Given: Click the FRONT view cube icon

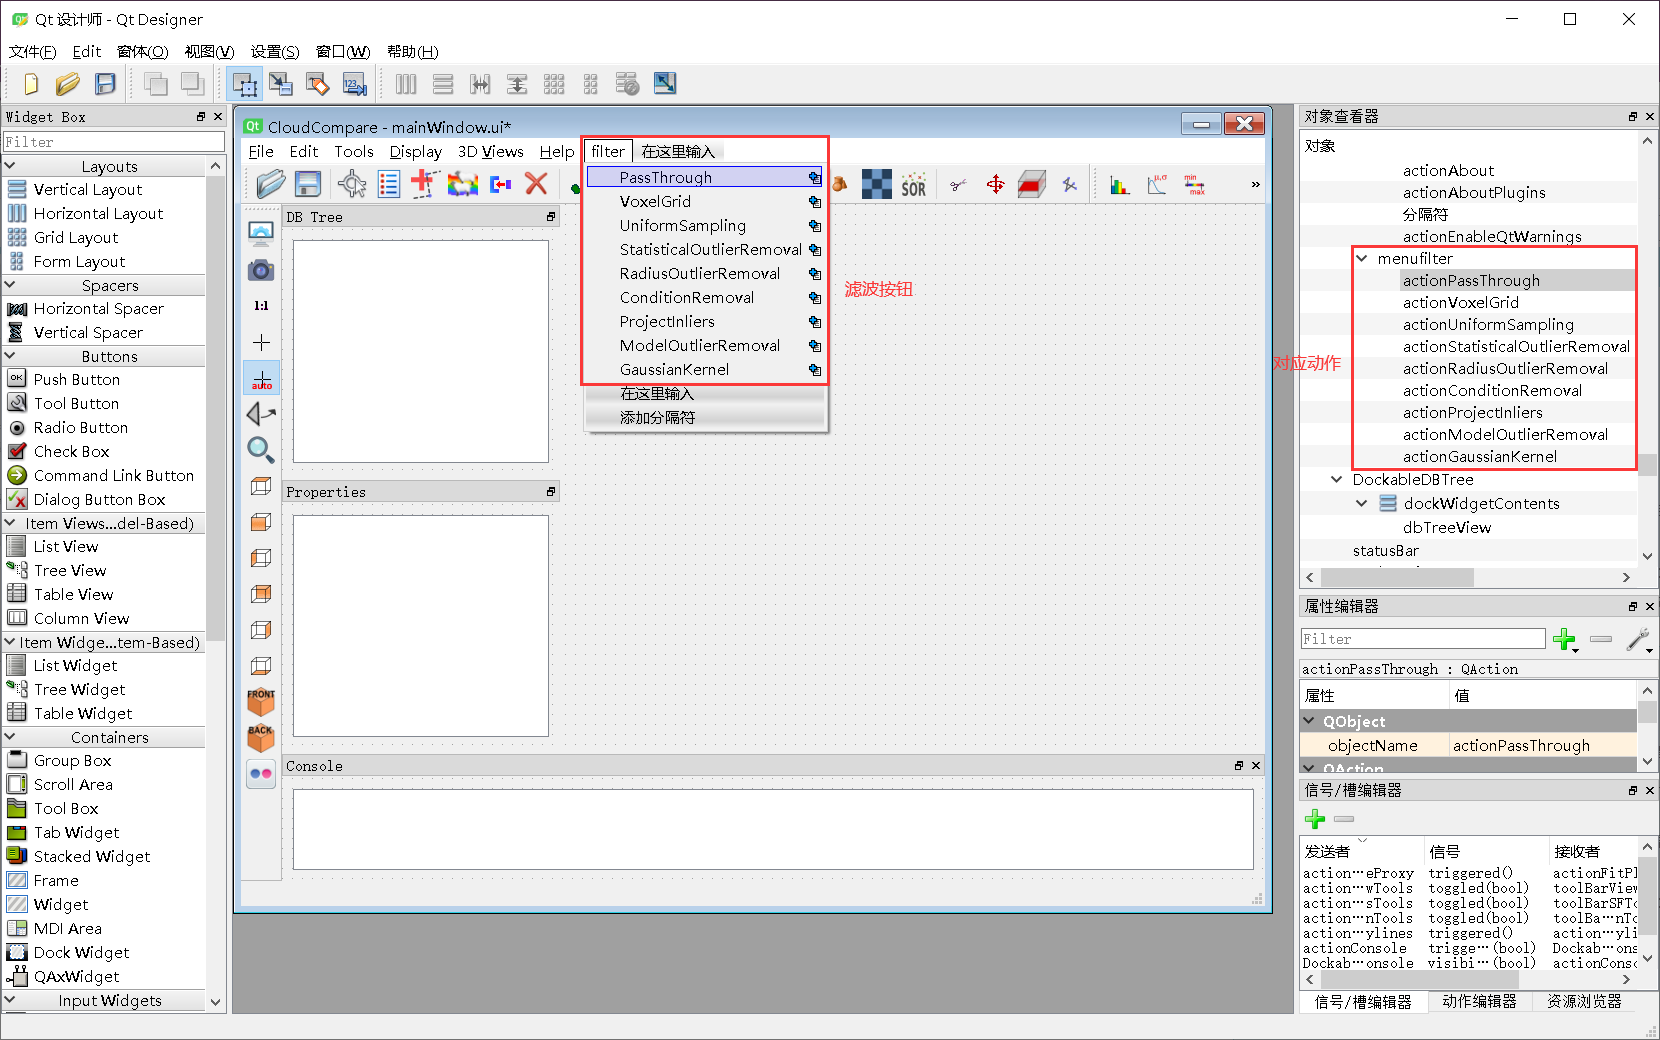Looking at the screenshot, I should (x=261, y=702).
